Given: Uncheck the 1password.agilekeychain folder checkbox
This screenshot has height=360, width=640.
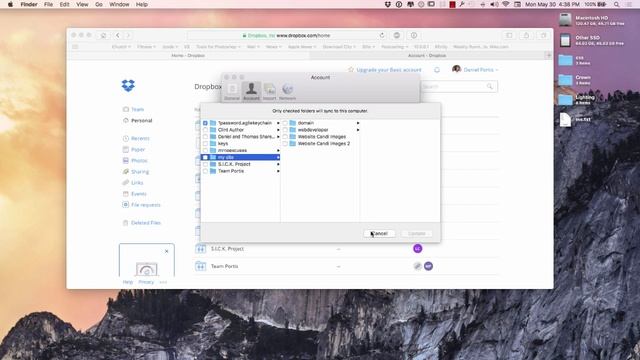Looking at the screenshot, I should pos(205,123).
